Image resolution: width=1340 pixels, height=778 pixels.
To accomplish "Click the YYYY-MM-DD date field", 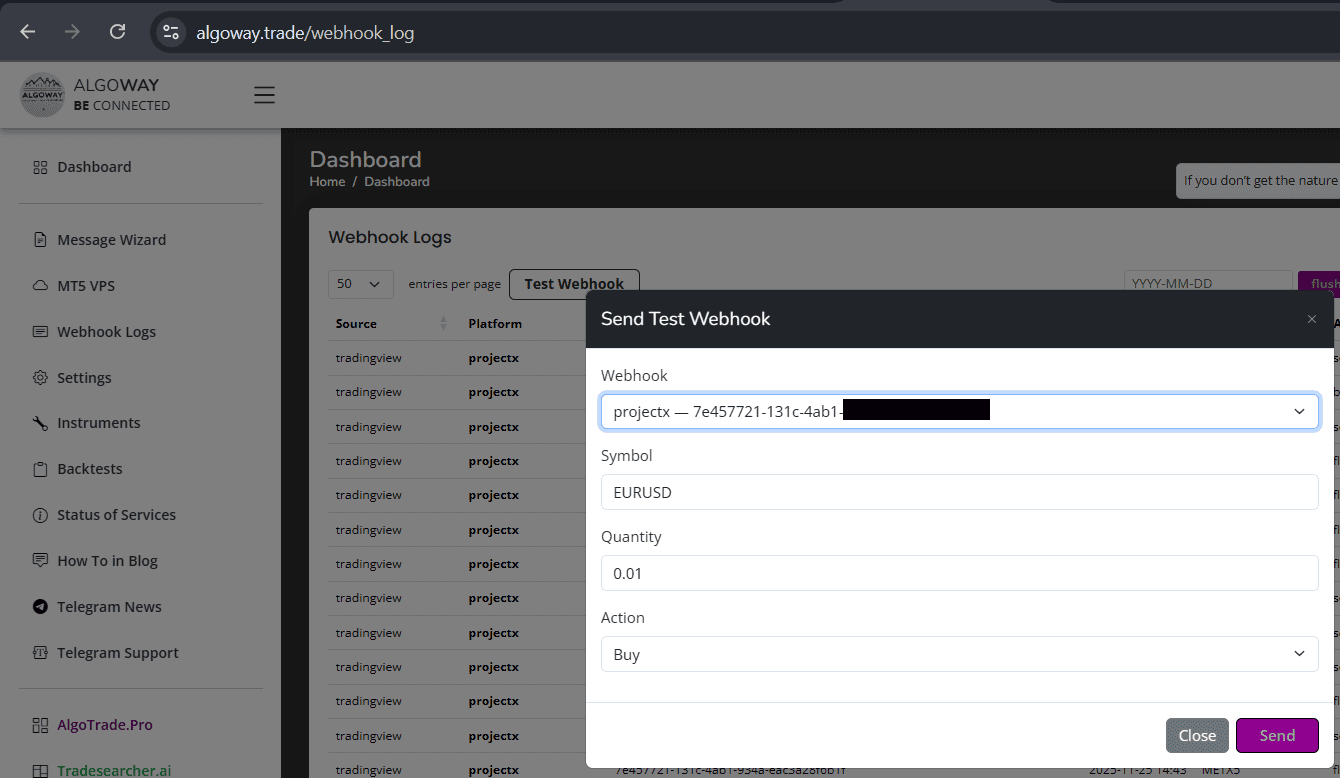I will click(x=1208, y=283).
